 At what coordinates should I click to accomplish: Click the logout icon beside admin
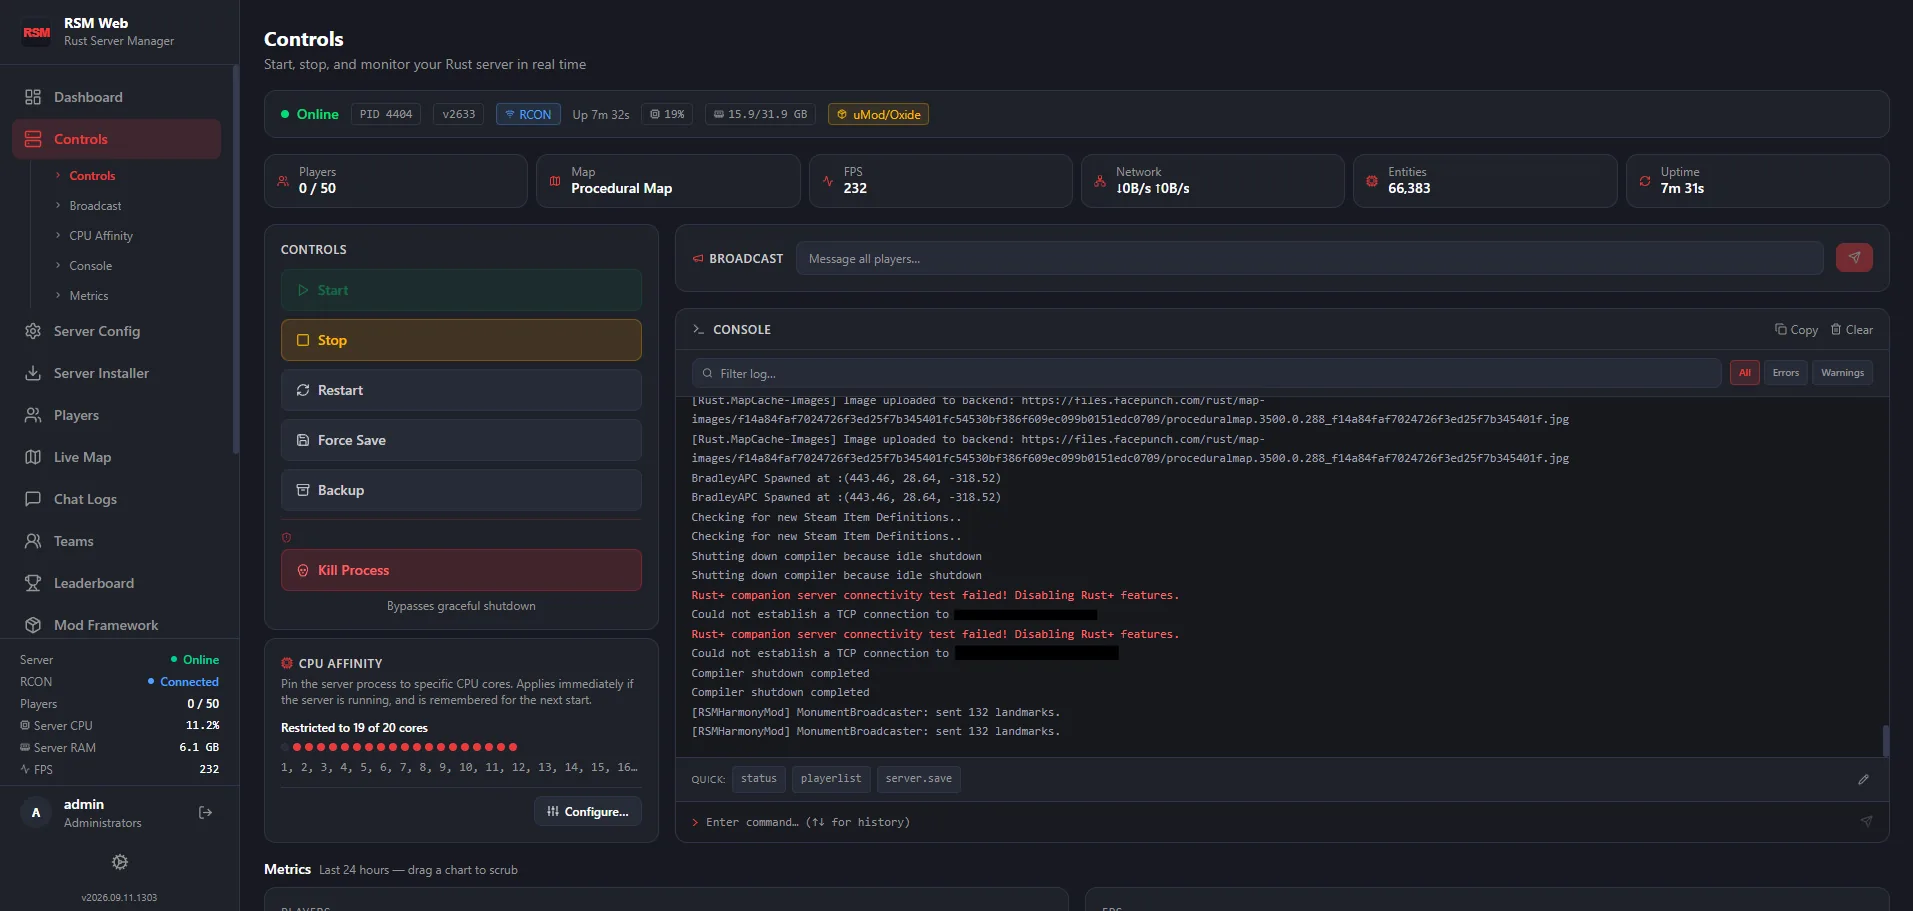pyautogui.click(x=206, y=812)
